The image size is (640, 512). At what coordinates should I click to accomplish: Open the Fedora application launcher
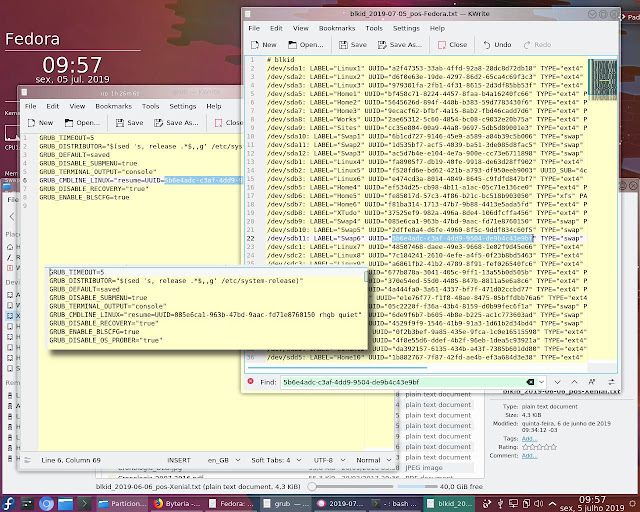point(9,503)
